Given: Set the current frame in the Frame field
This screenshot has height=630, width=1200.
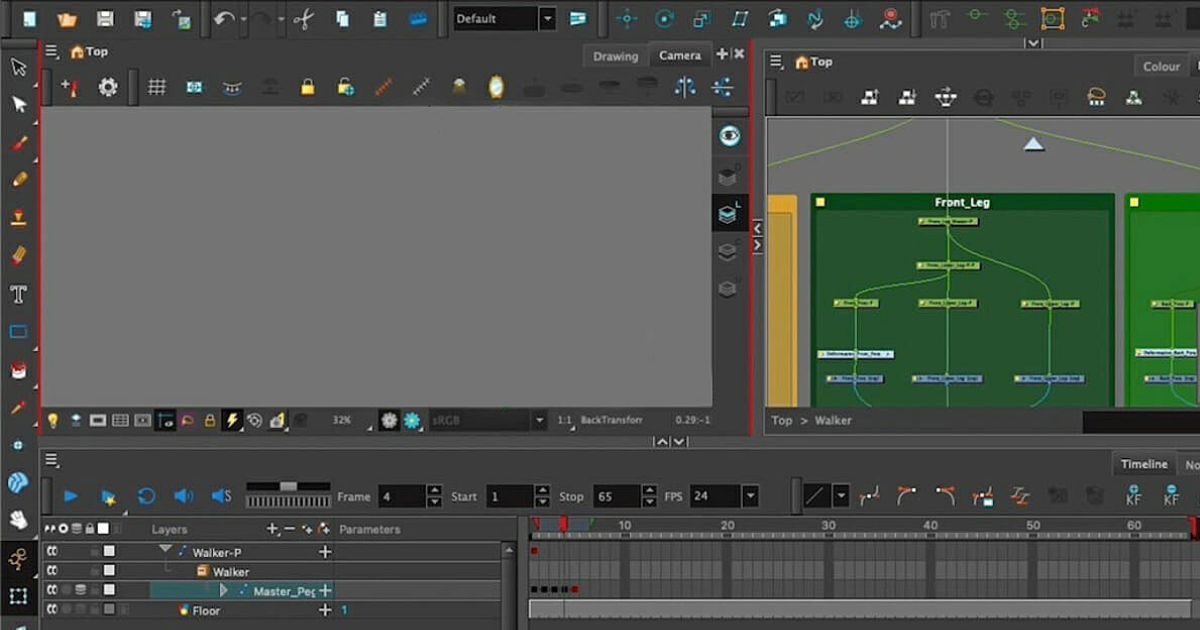Looking at the screenshot, I should 400,495.
